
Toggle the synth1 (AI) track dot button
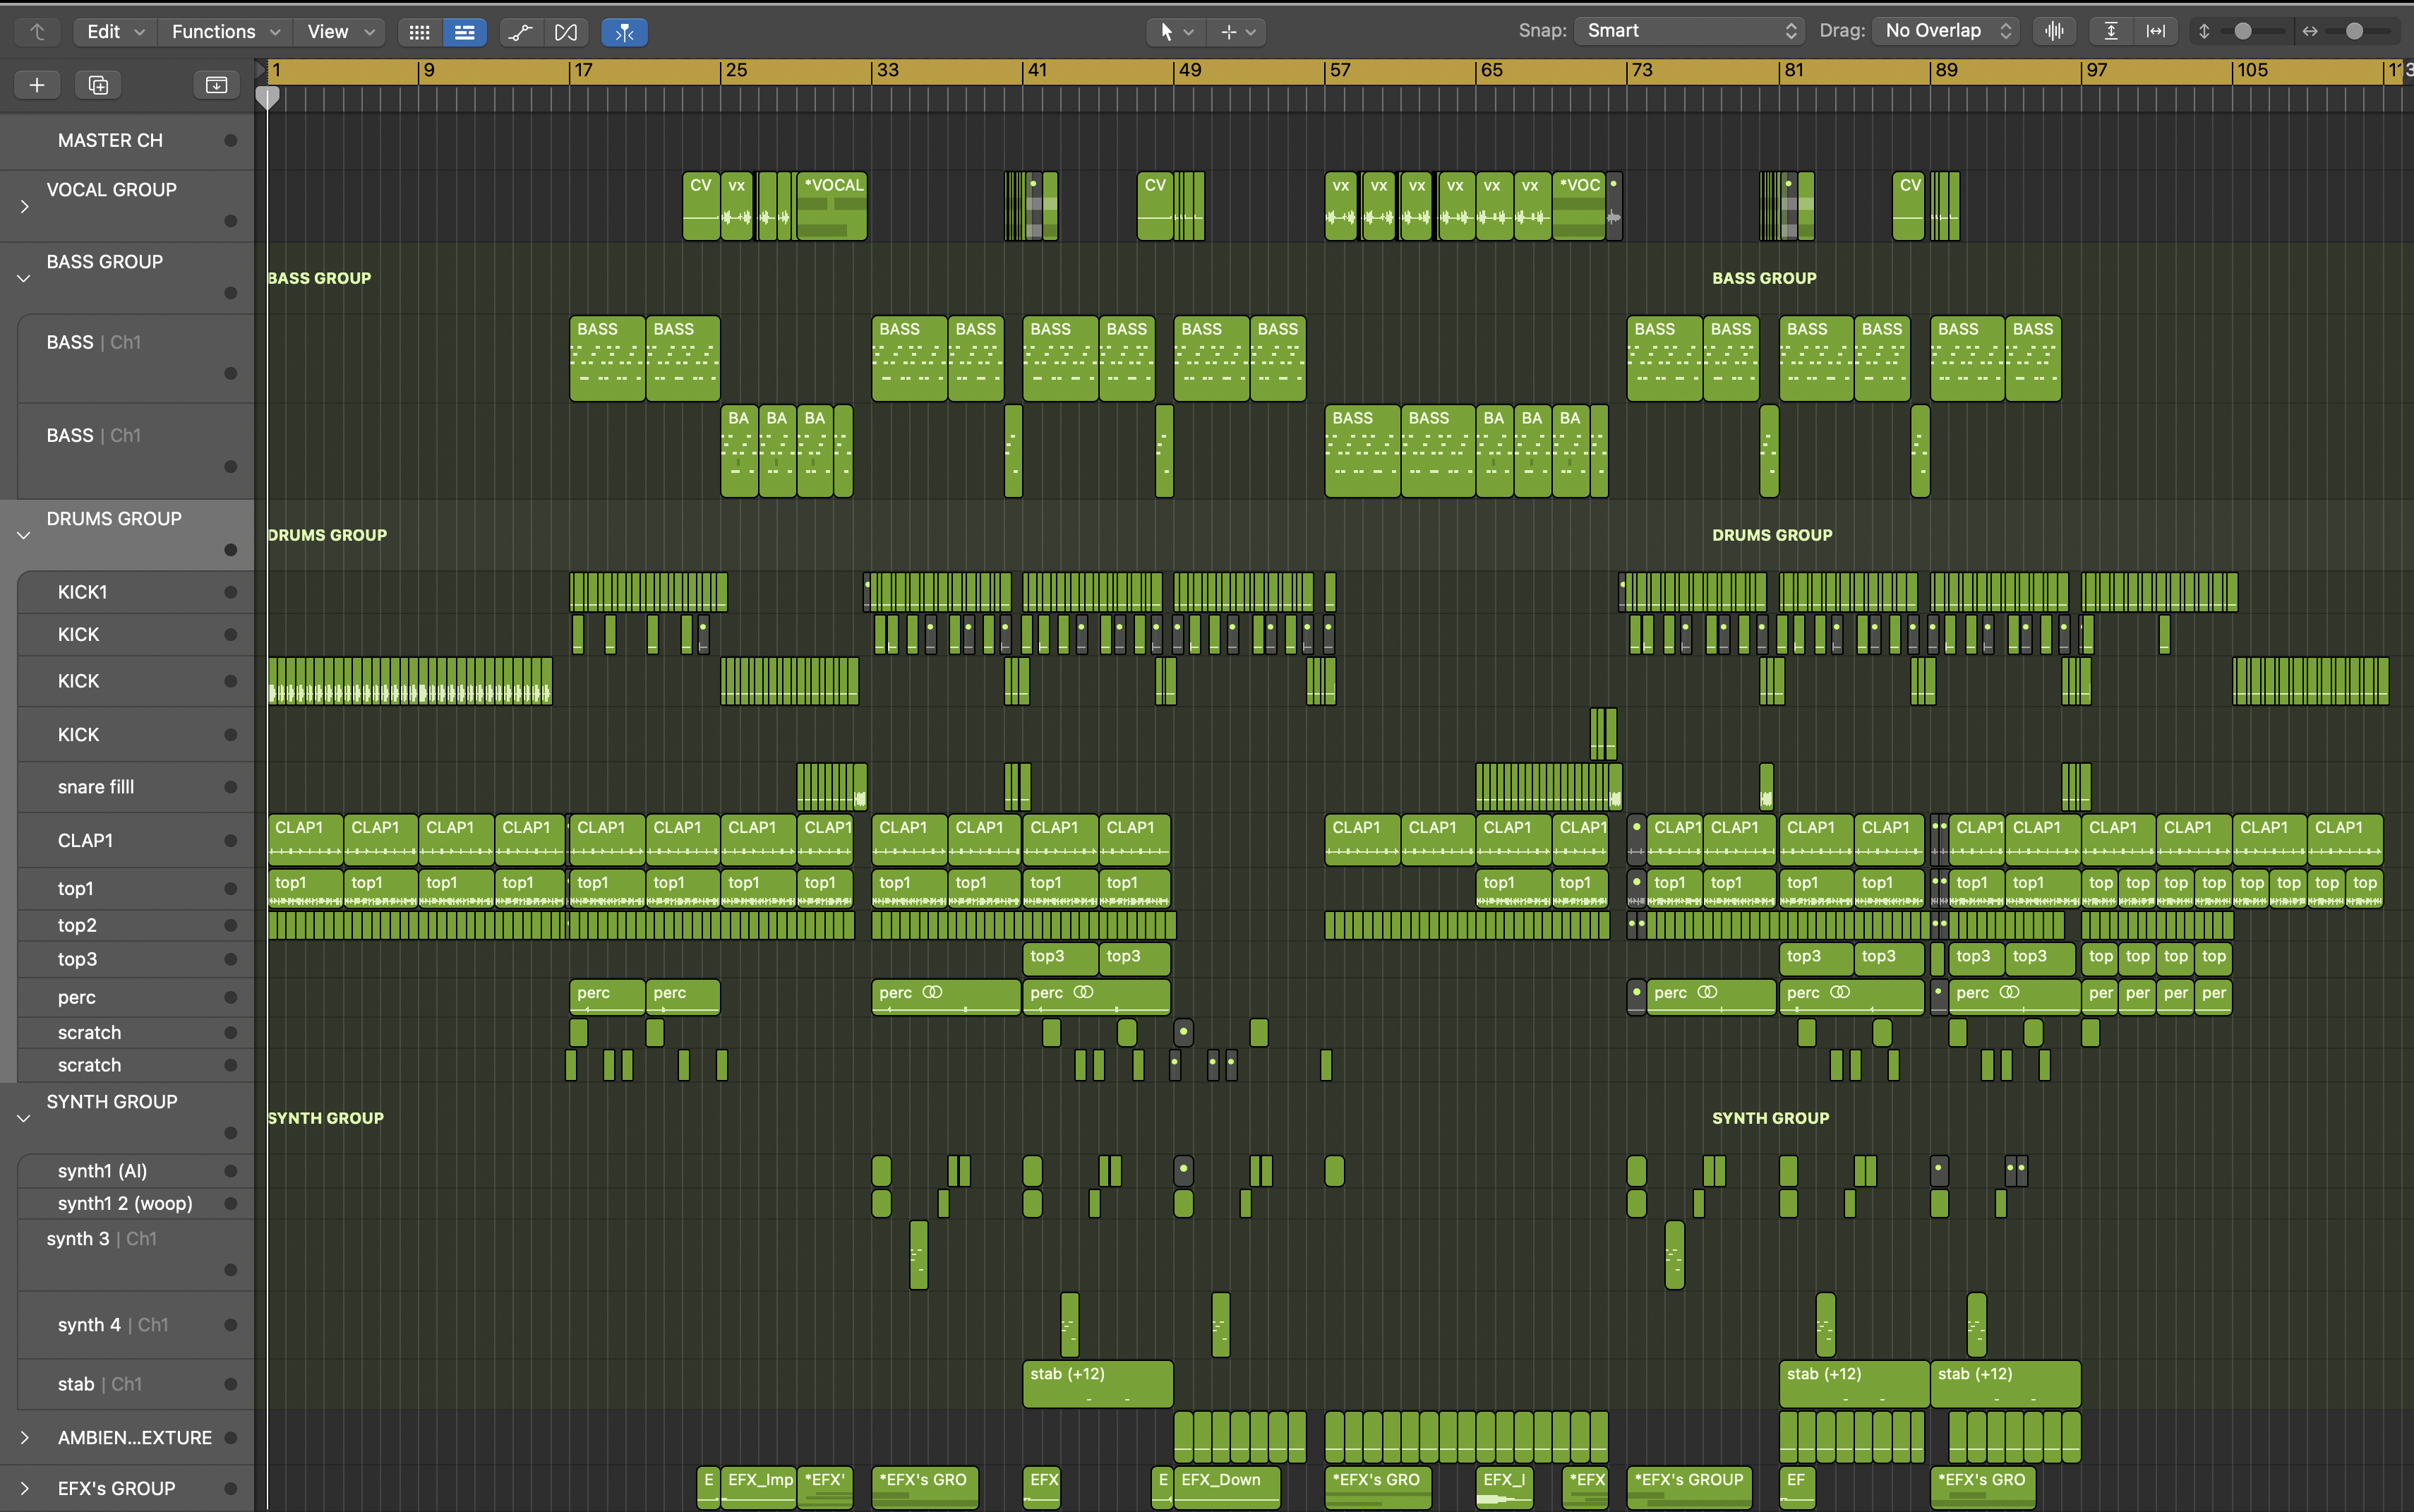(x=231, y=1172)
